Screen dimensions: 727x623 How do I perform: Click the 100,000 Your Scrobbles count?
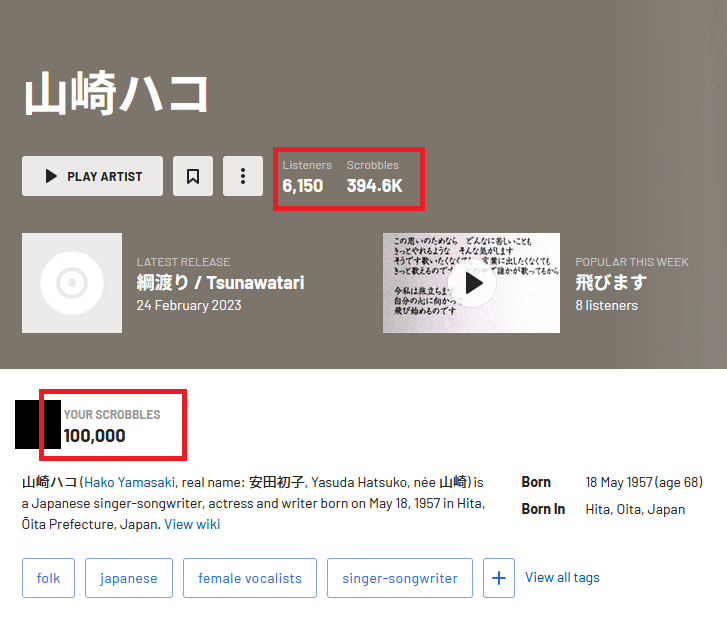[x=95, y=436]
